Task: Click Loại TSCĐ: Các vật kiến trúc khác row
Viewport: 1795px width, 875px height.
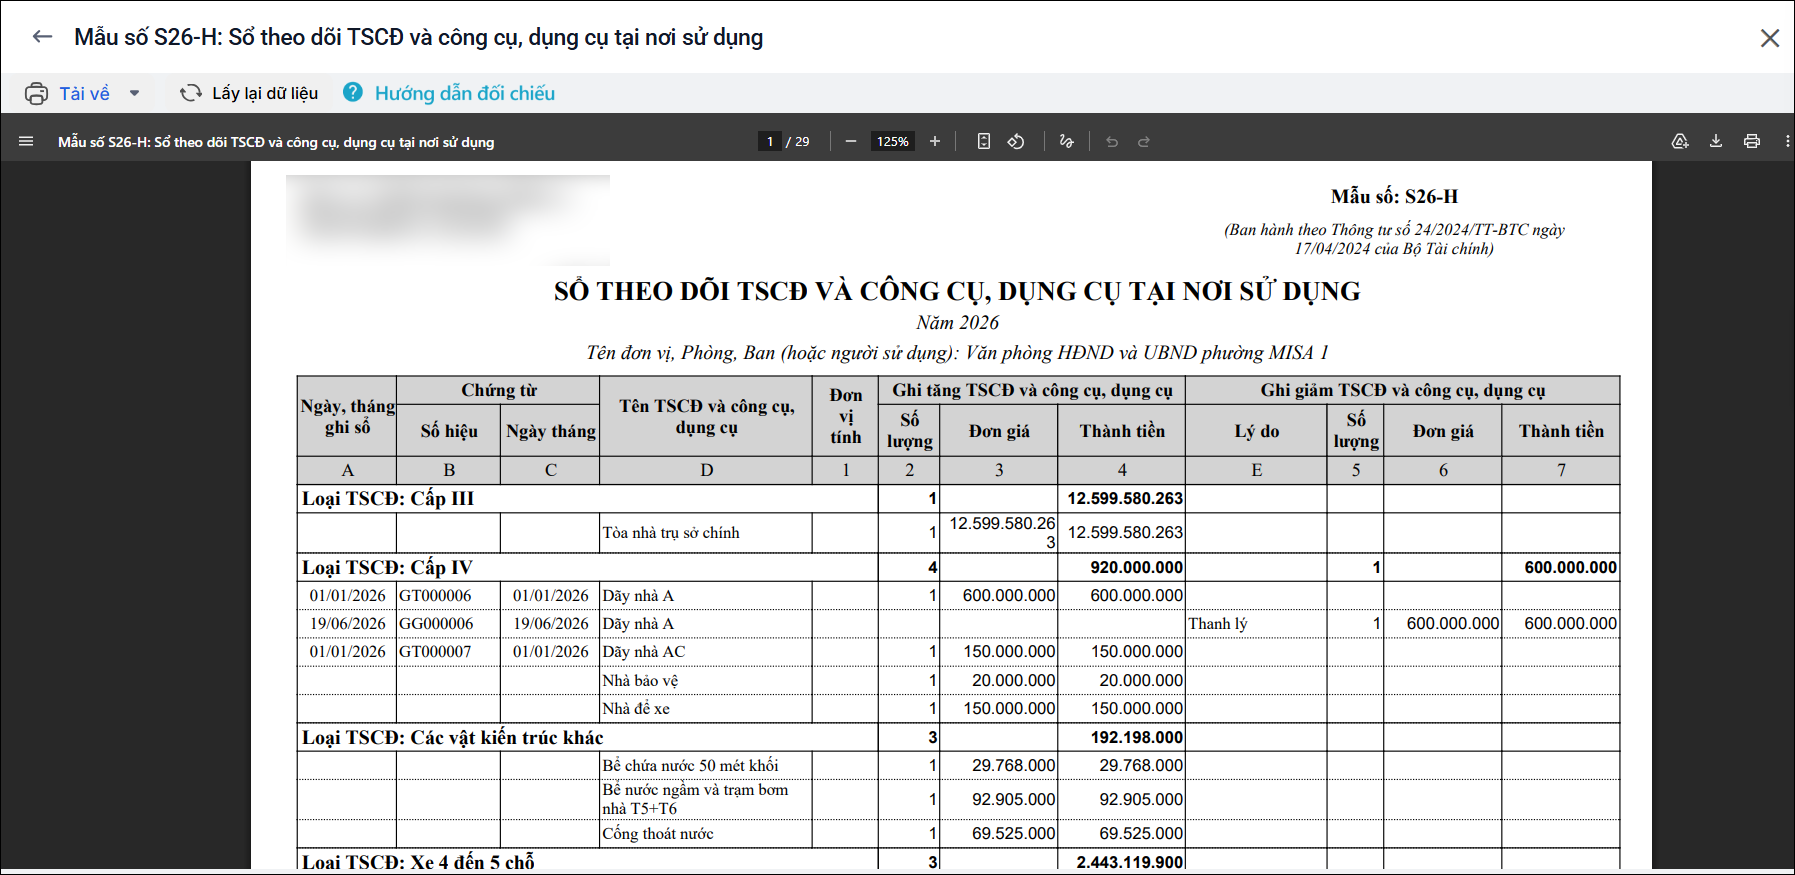Action: tap(958, 737)
